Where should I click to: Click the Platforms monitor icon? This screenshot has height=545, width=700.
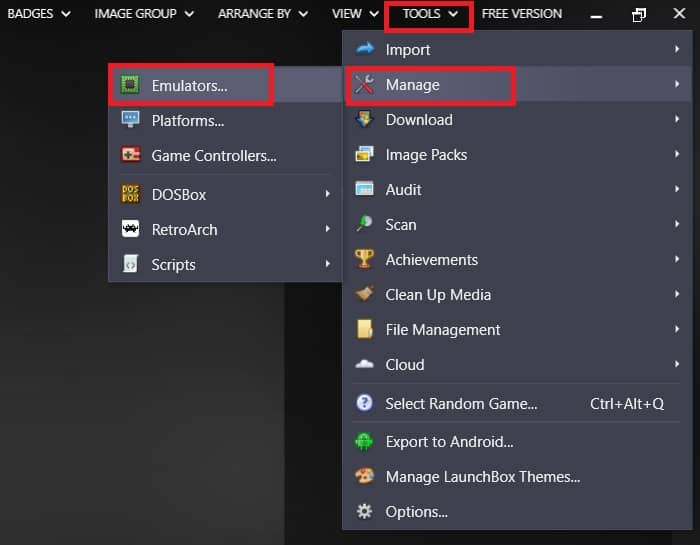click(130, 120)
